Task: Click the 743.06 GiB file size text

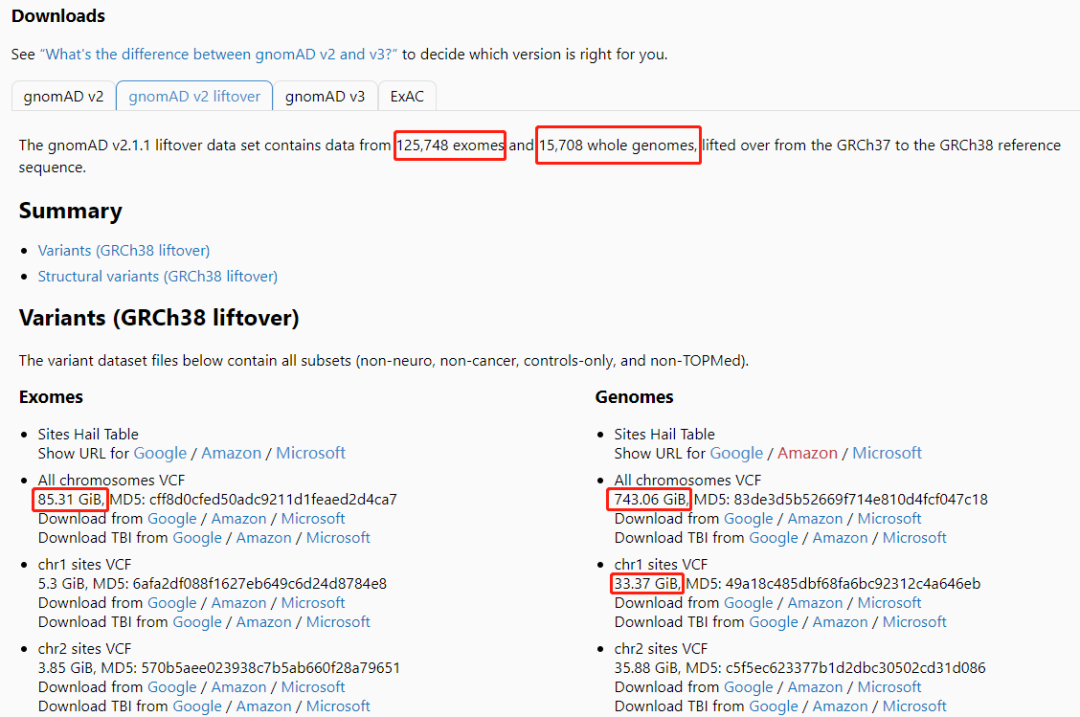Action: point(650,499)
